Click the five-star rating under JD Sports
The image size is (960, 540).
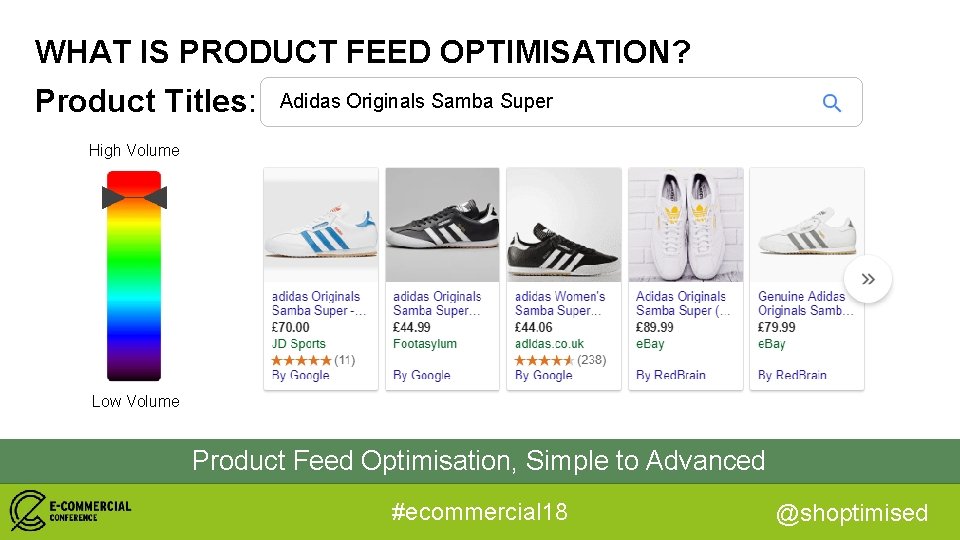(301, 360)
